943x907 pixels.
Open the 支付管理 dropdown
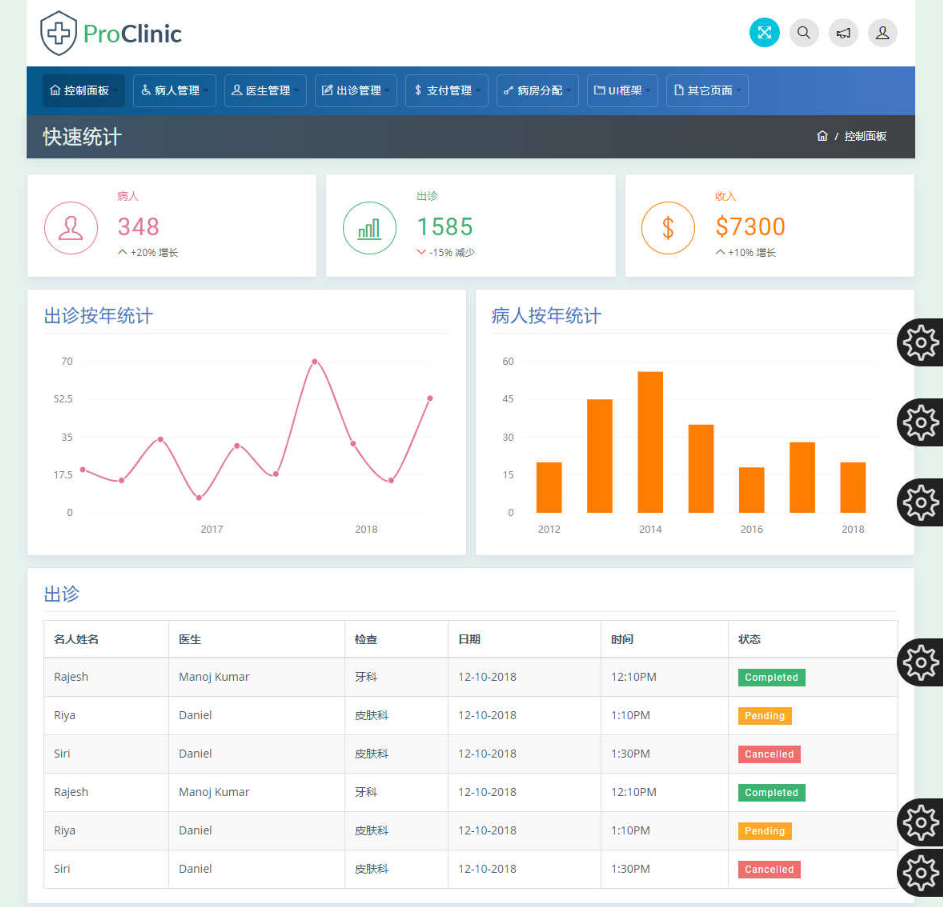click(x=446, y=89)
